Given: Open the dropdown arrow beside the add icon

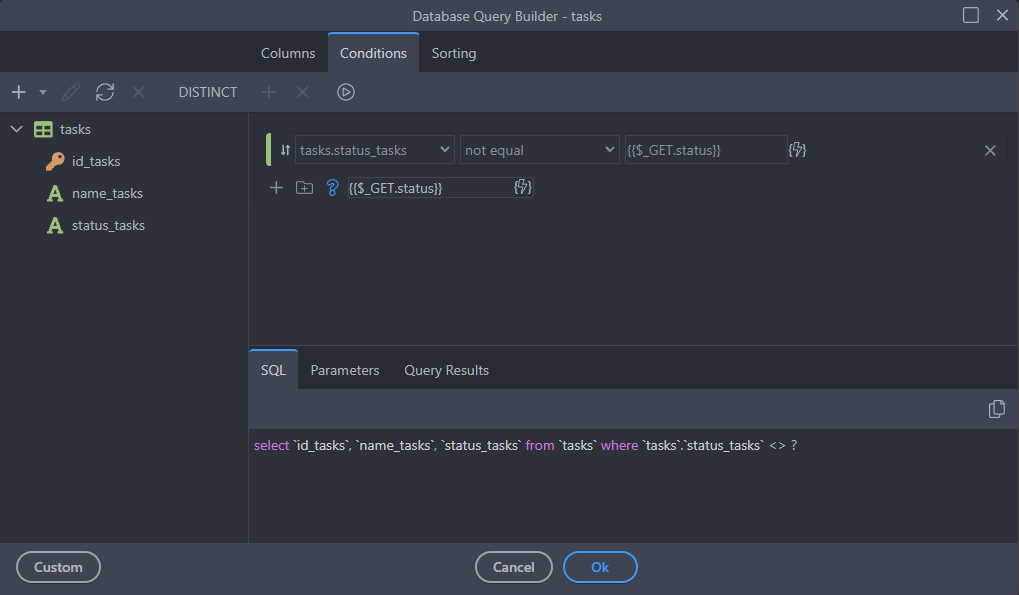Looking at the screenshot, I should coord(43,92).
